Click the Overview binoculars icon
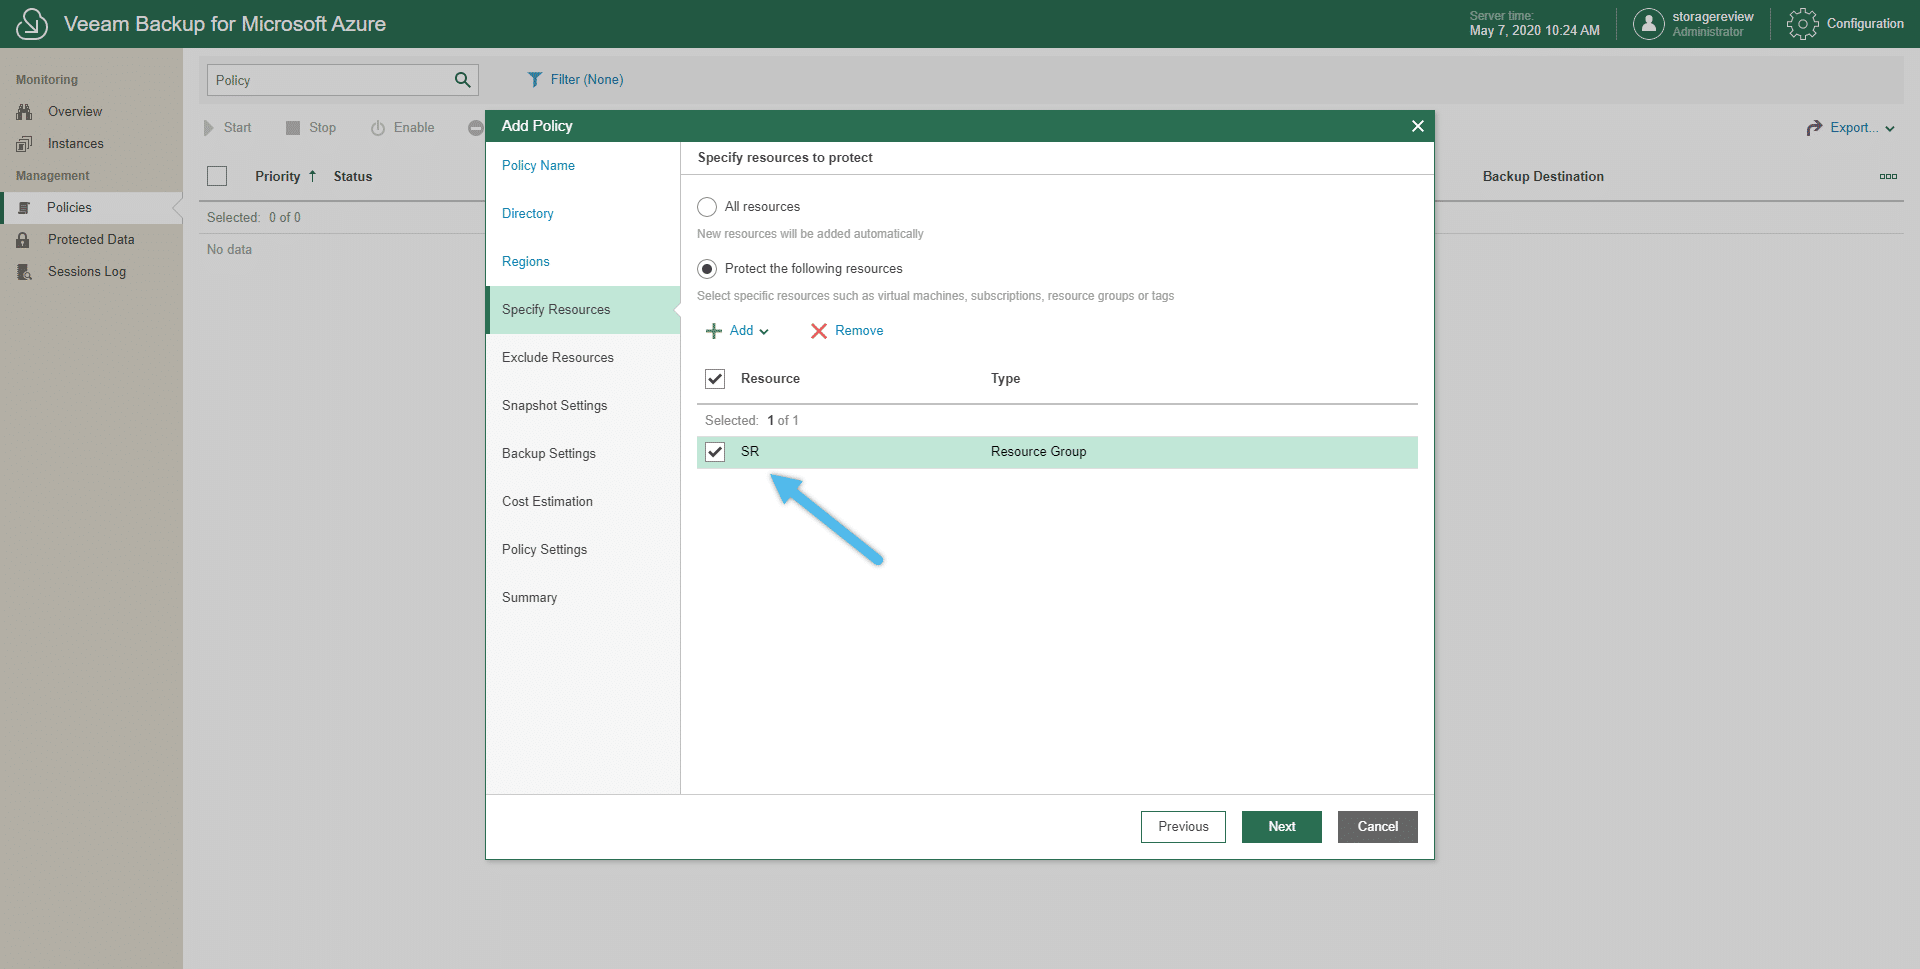1920x969 pixels. tap(24, 112)
